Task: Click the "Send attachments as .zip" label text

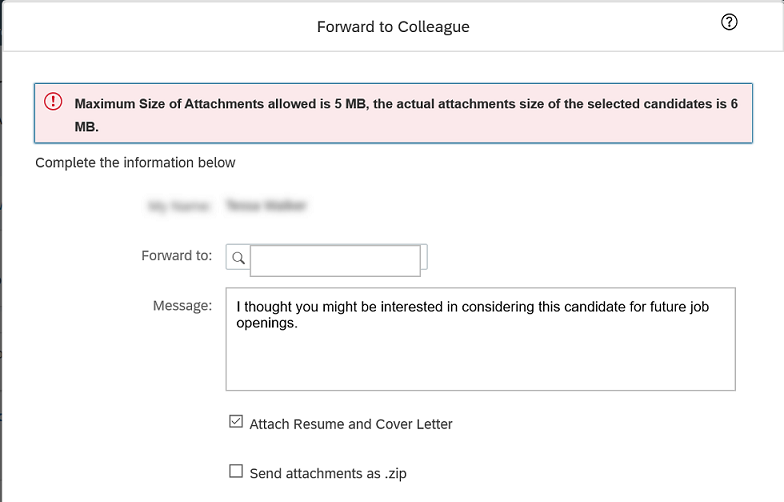Action: tap(328, 474)
